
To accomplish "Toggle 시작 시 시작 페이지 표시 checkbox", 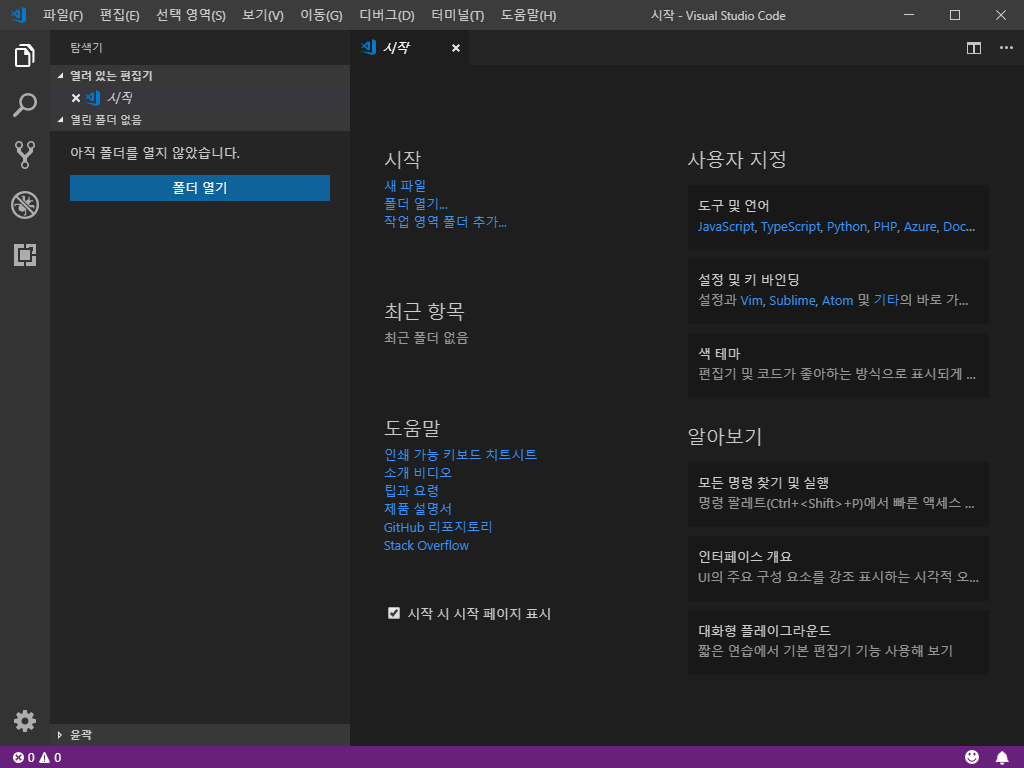I will [394, 613].
